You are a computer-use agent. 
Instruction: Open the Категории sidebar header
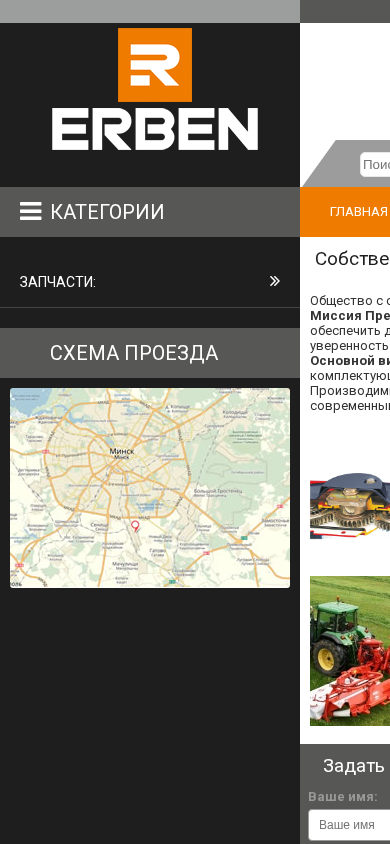click(x=150, y=212)
